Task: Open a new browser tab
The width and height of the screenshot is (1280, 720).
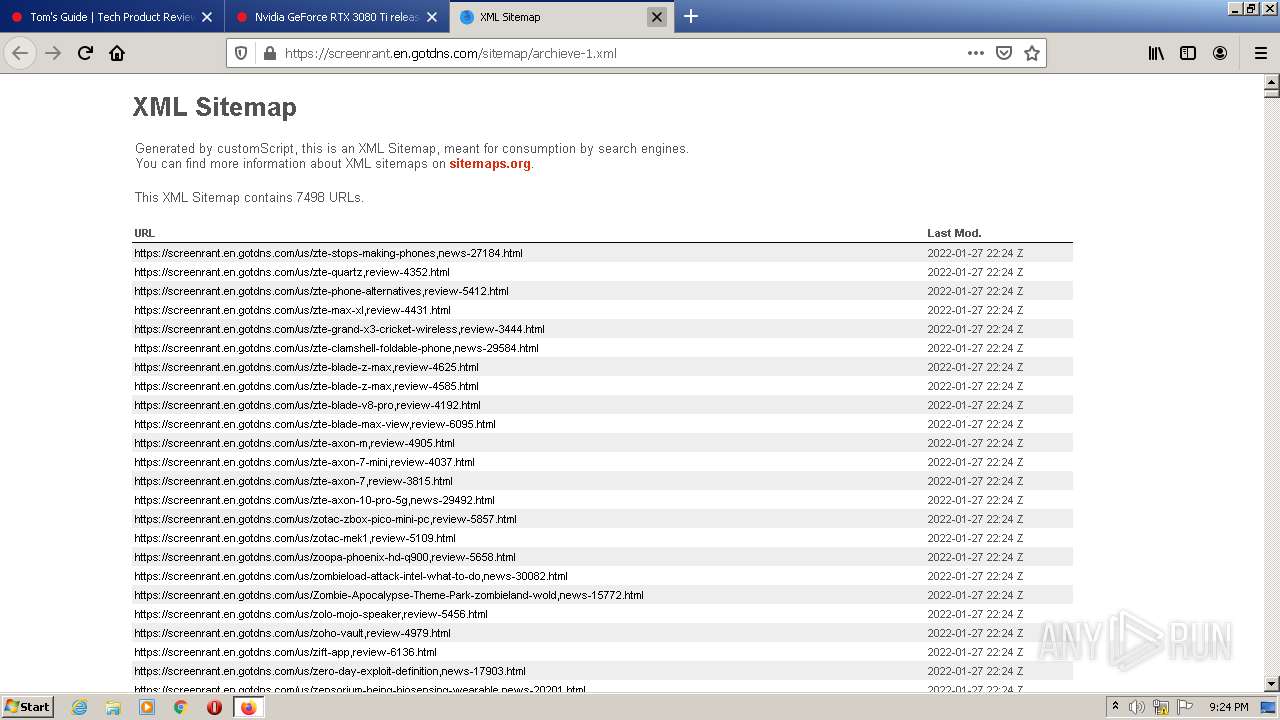Action: pyautogui.click(x=691, y=16)
